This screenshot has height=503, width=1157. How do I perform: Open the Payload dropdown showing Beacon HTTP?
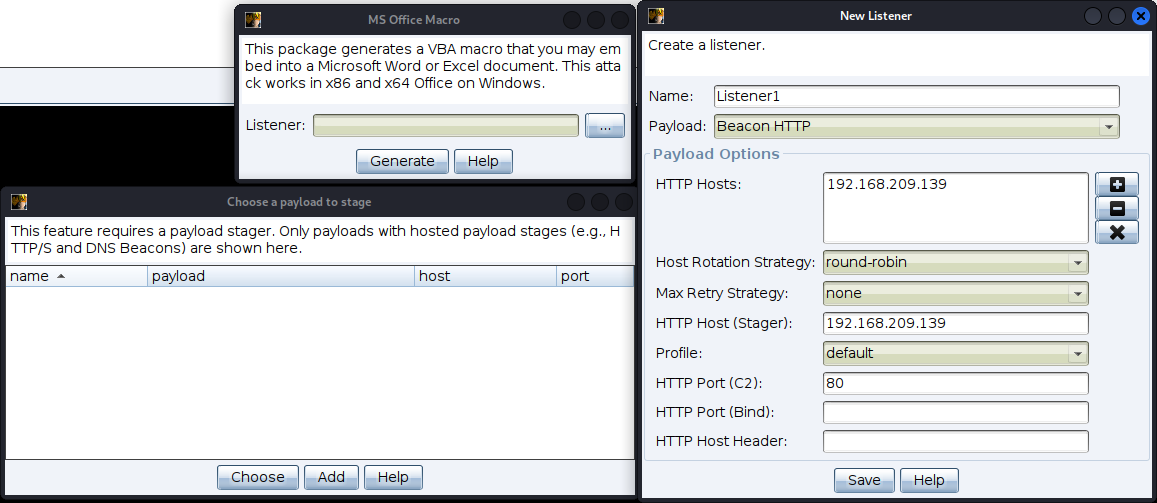pyautogui.click(x=917, y=127)
